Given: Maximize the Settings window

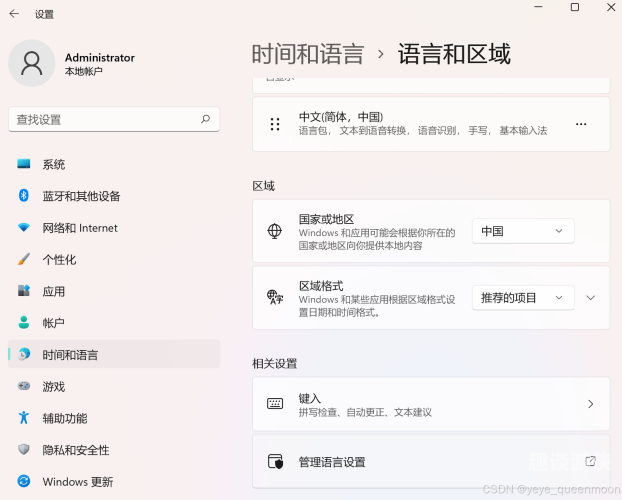Looking at the screenshot, I should point(575,7).
